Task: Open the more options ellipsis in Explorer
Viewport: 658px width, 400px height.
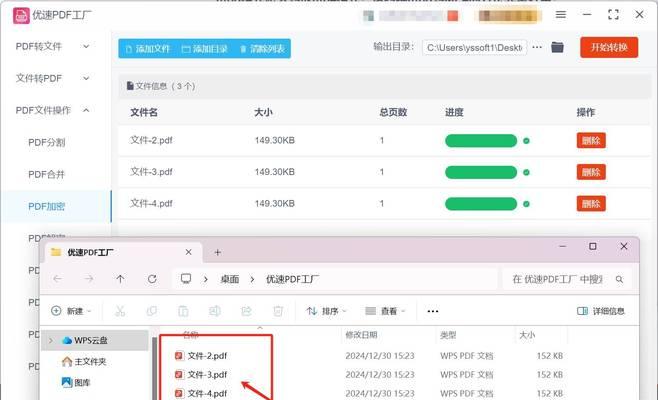Action: pos(433,311)
